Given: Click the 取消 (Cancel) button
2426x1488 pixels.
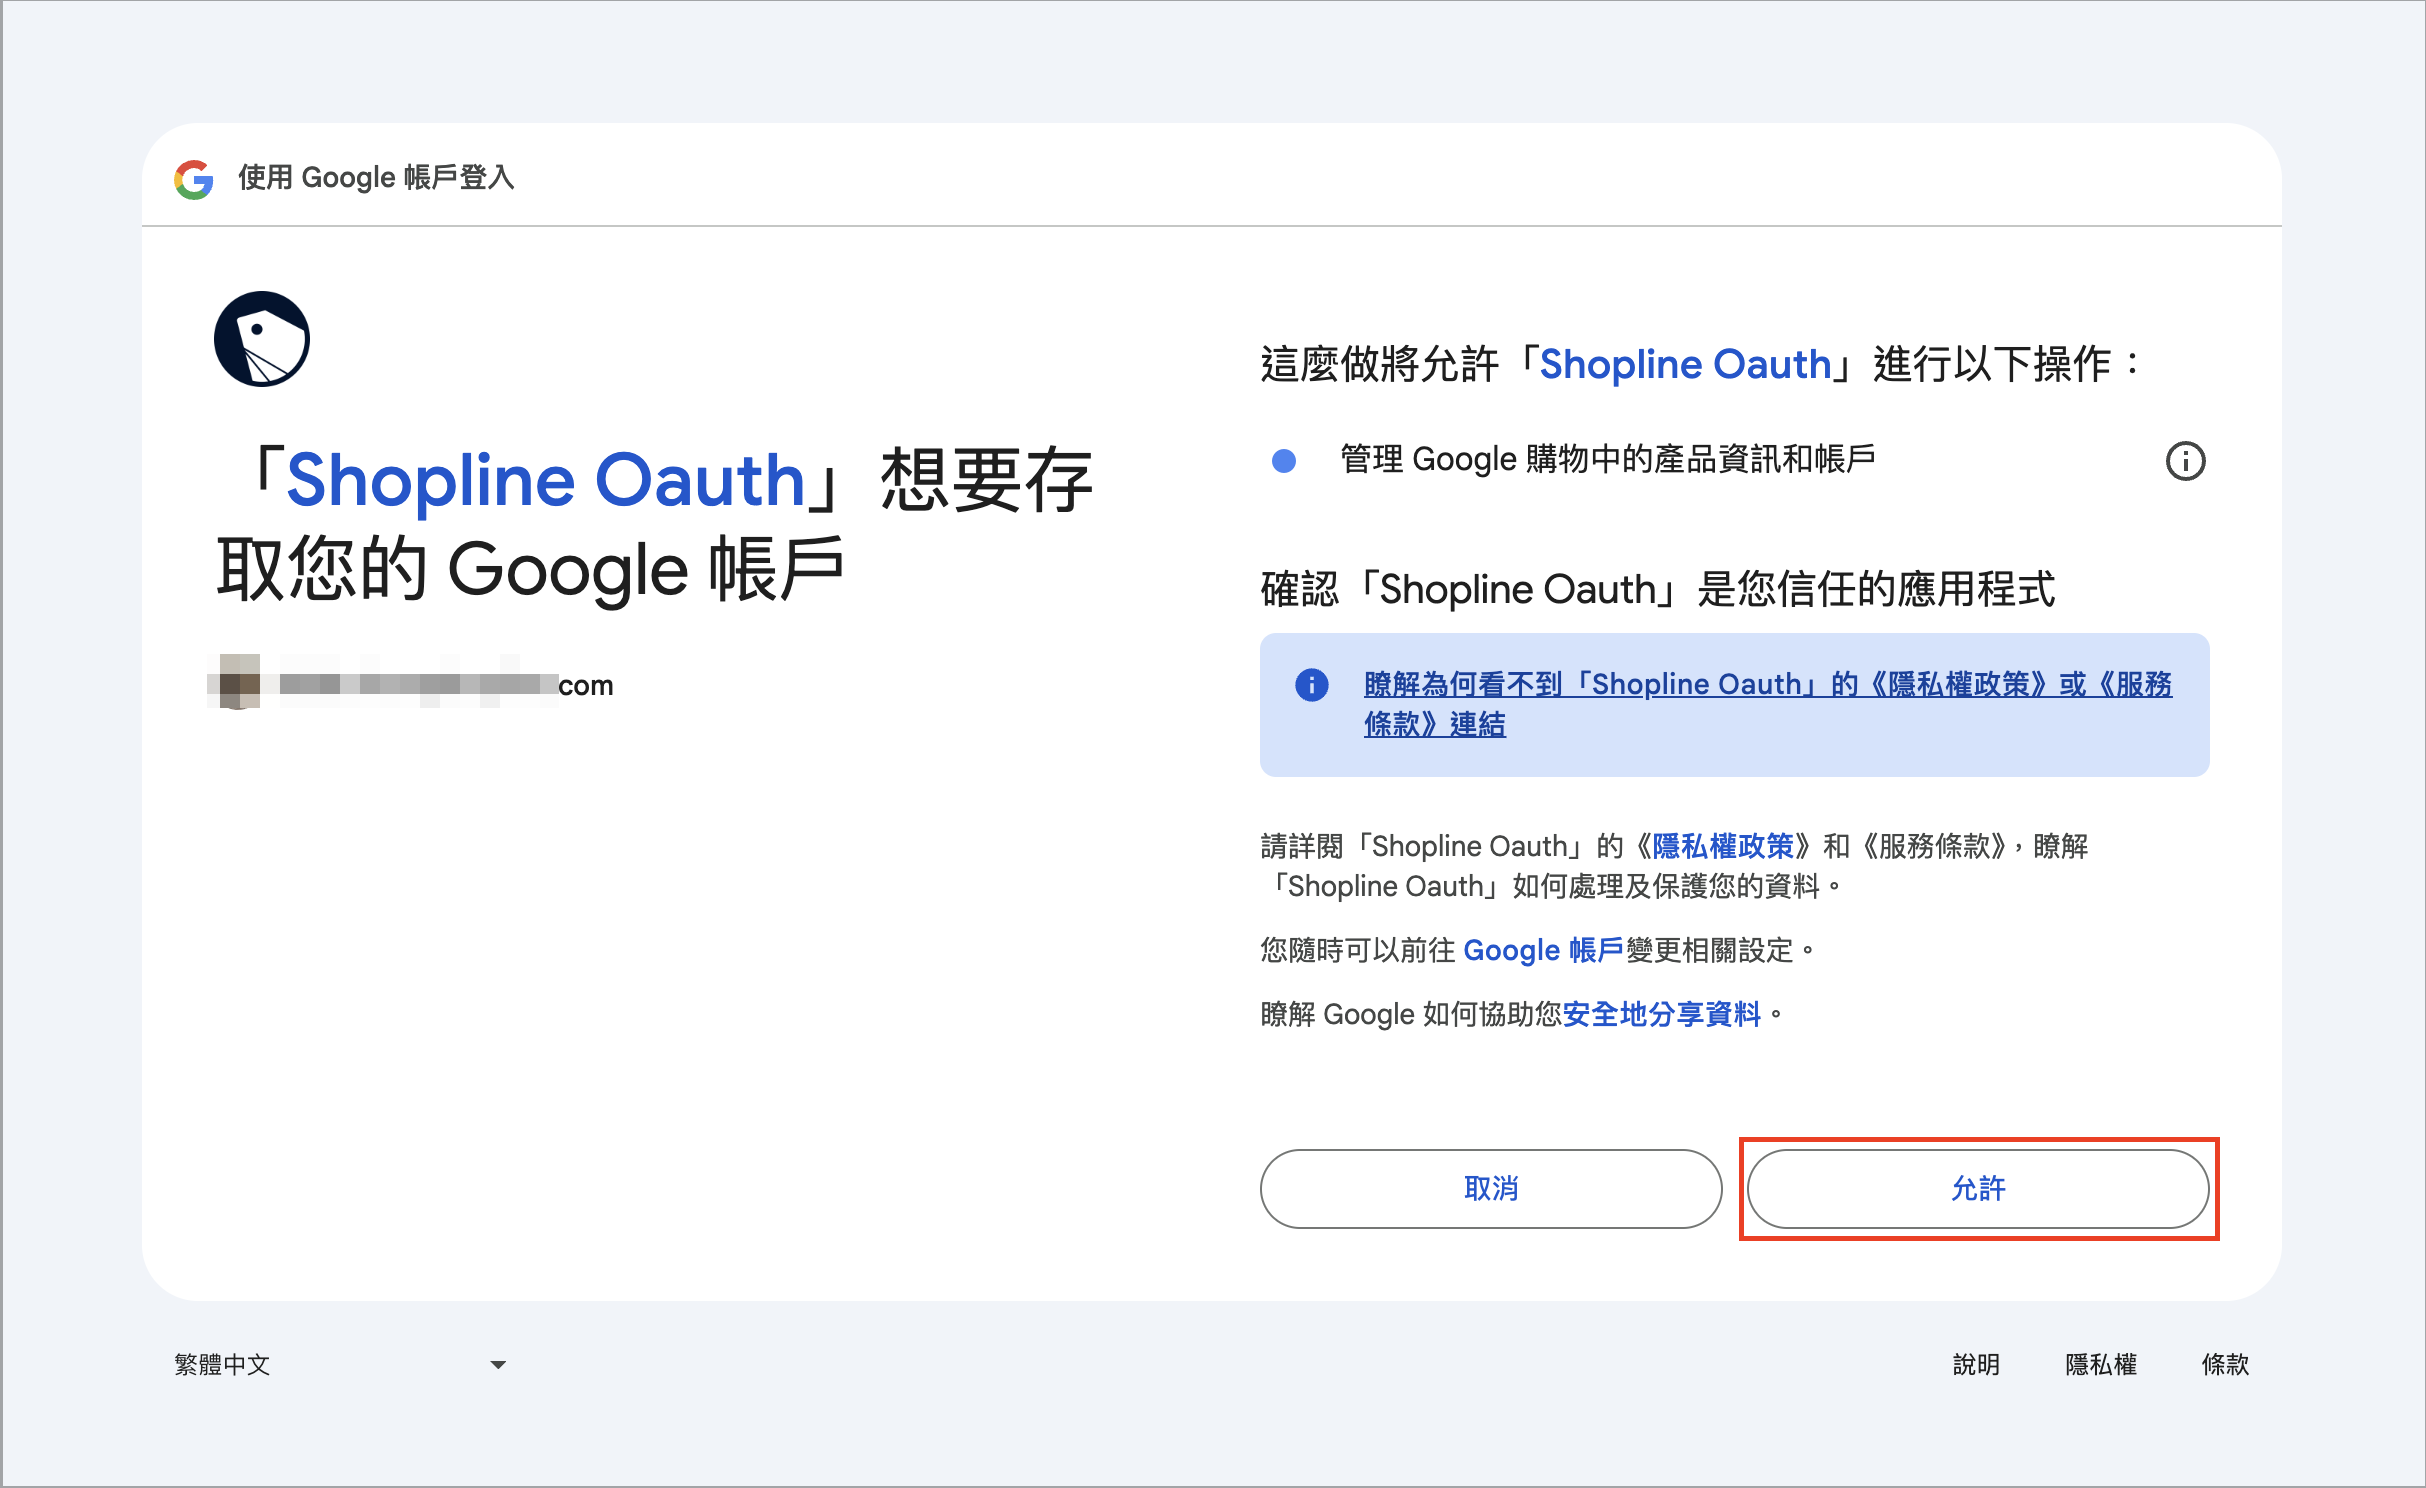Looking at the screenshot, I should tap(1491, 1189).
